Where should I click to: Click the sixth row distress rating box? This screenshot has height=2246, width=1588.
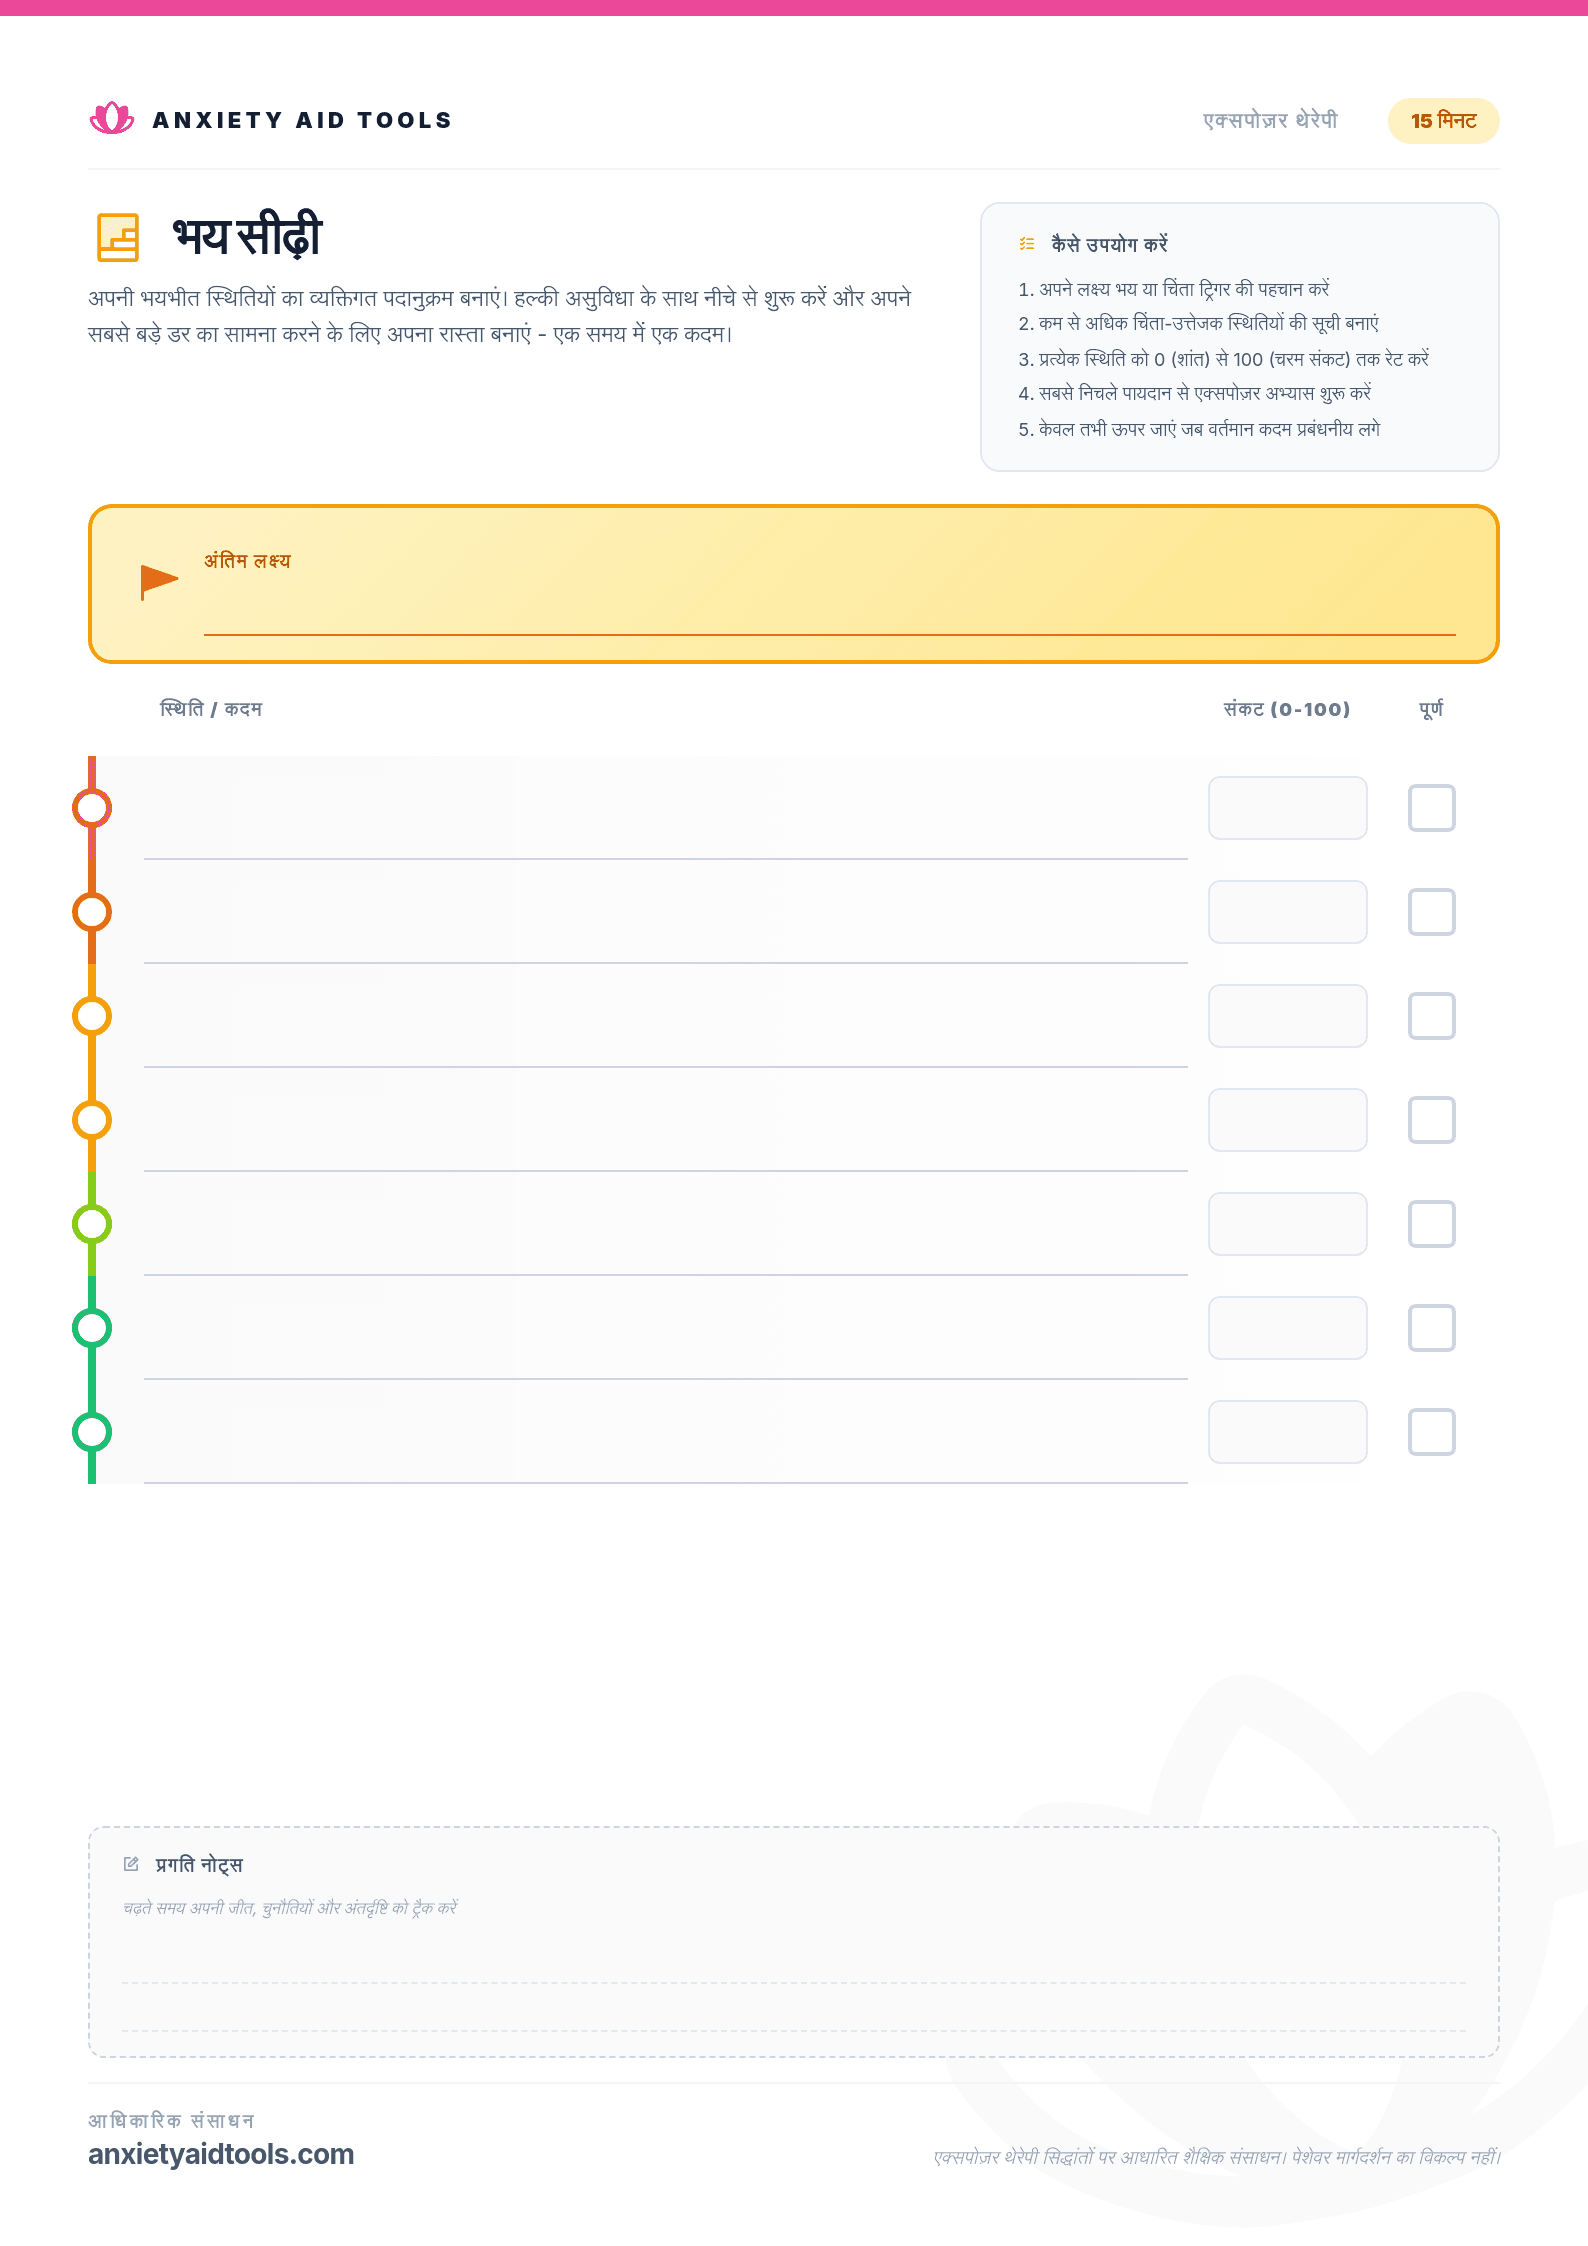click(1287, 1328)
